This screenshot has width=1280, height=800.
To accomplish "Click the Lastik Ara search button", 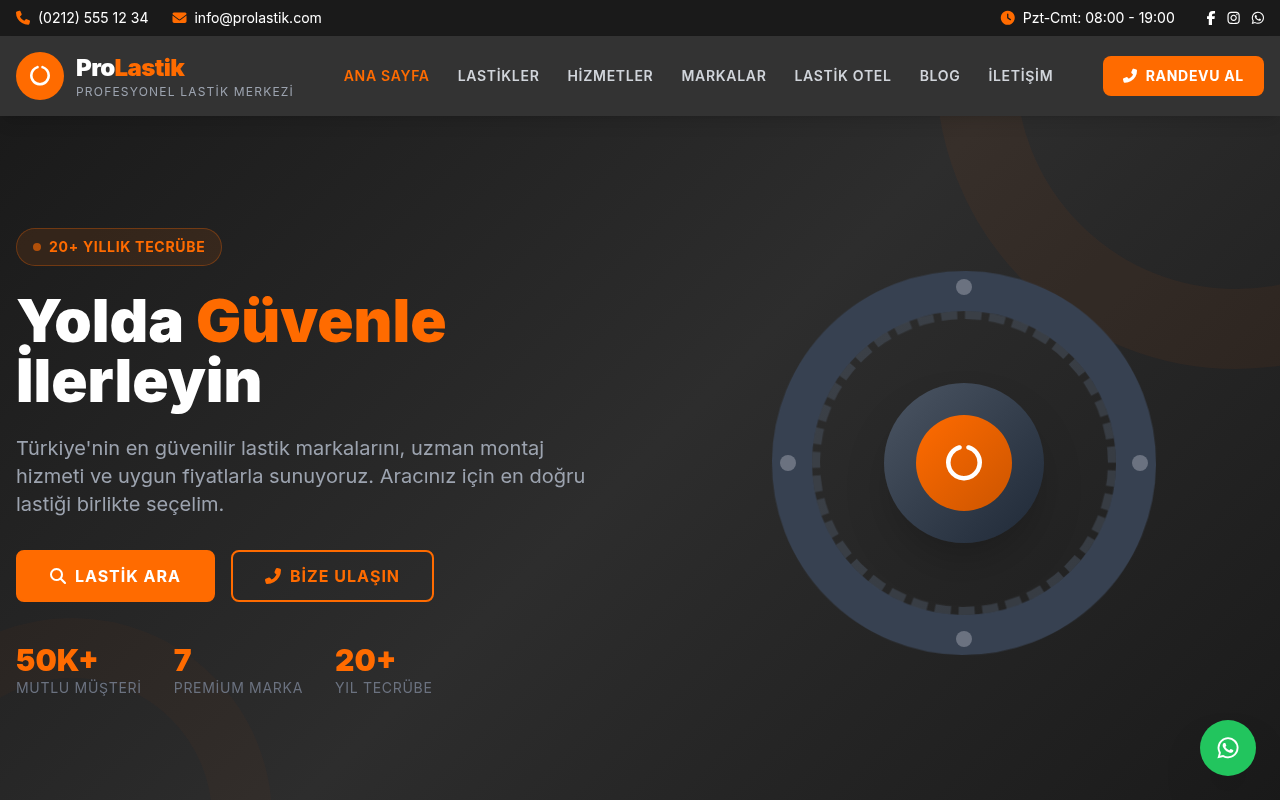I will click(115, 576).
